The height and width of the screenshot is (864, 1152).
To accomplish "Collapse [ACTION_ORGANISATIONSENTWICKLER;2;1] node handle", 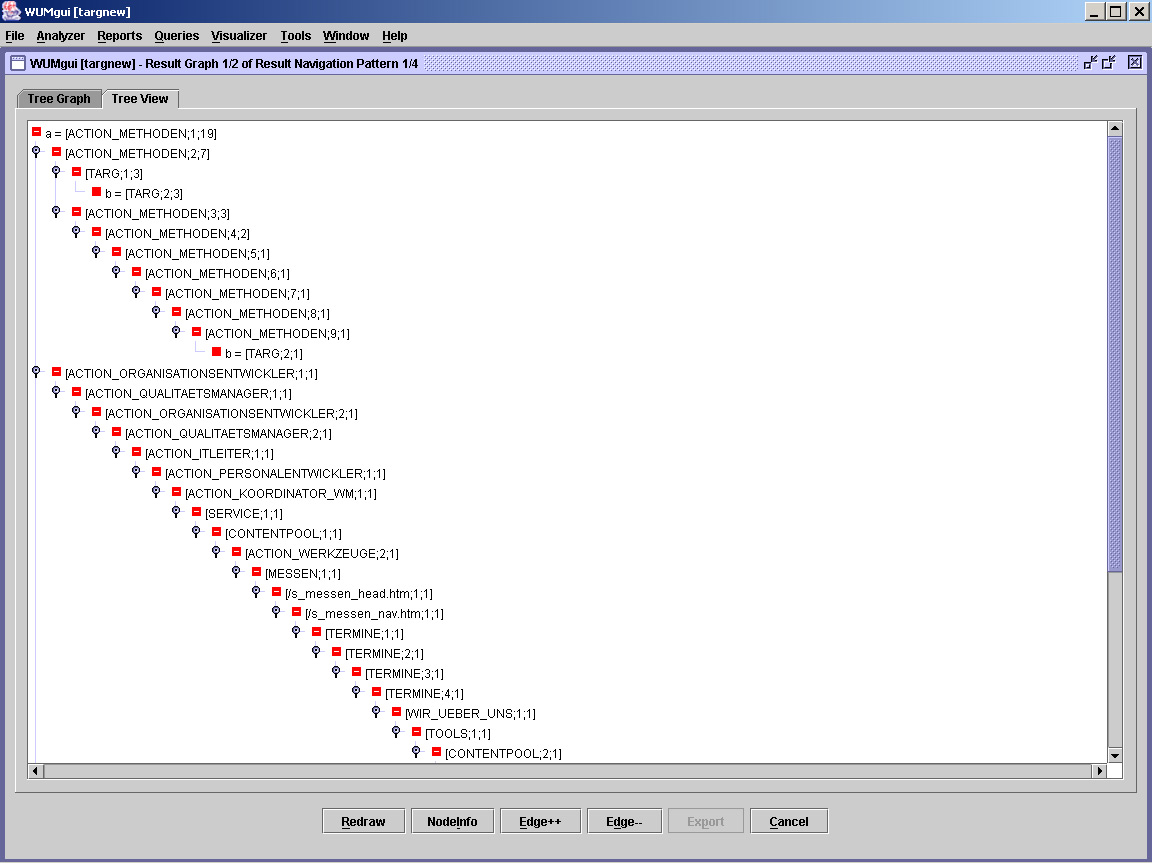I will (x=76, y=411).
